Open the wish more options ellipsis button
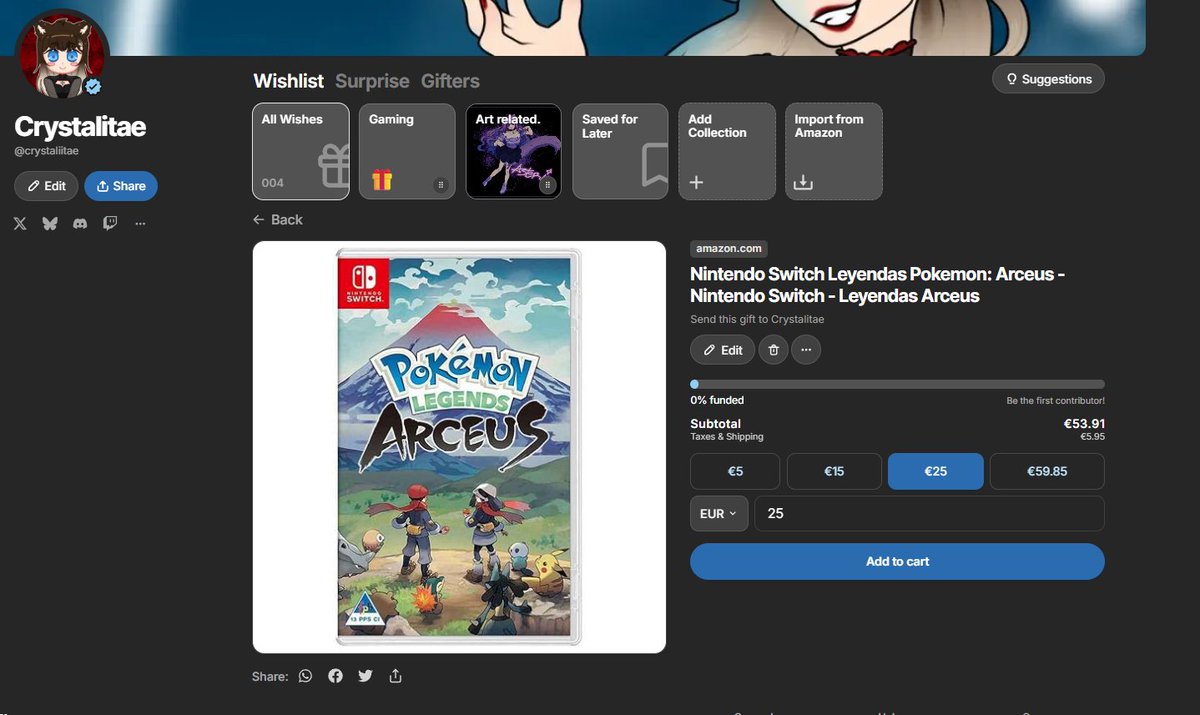Screen dimensions: 1200x715 coord(806,350)
